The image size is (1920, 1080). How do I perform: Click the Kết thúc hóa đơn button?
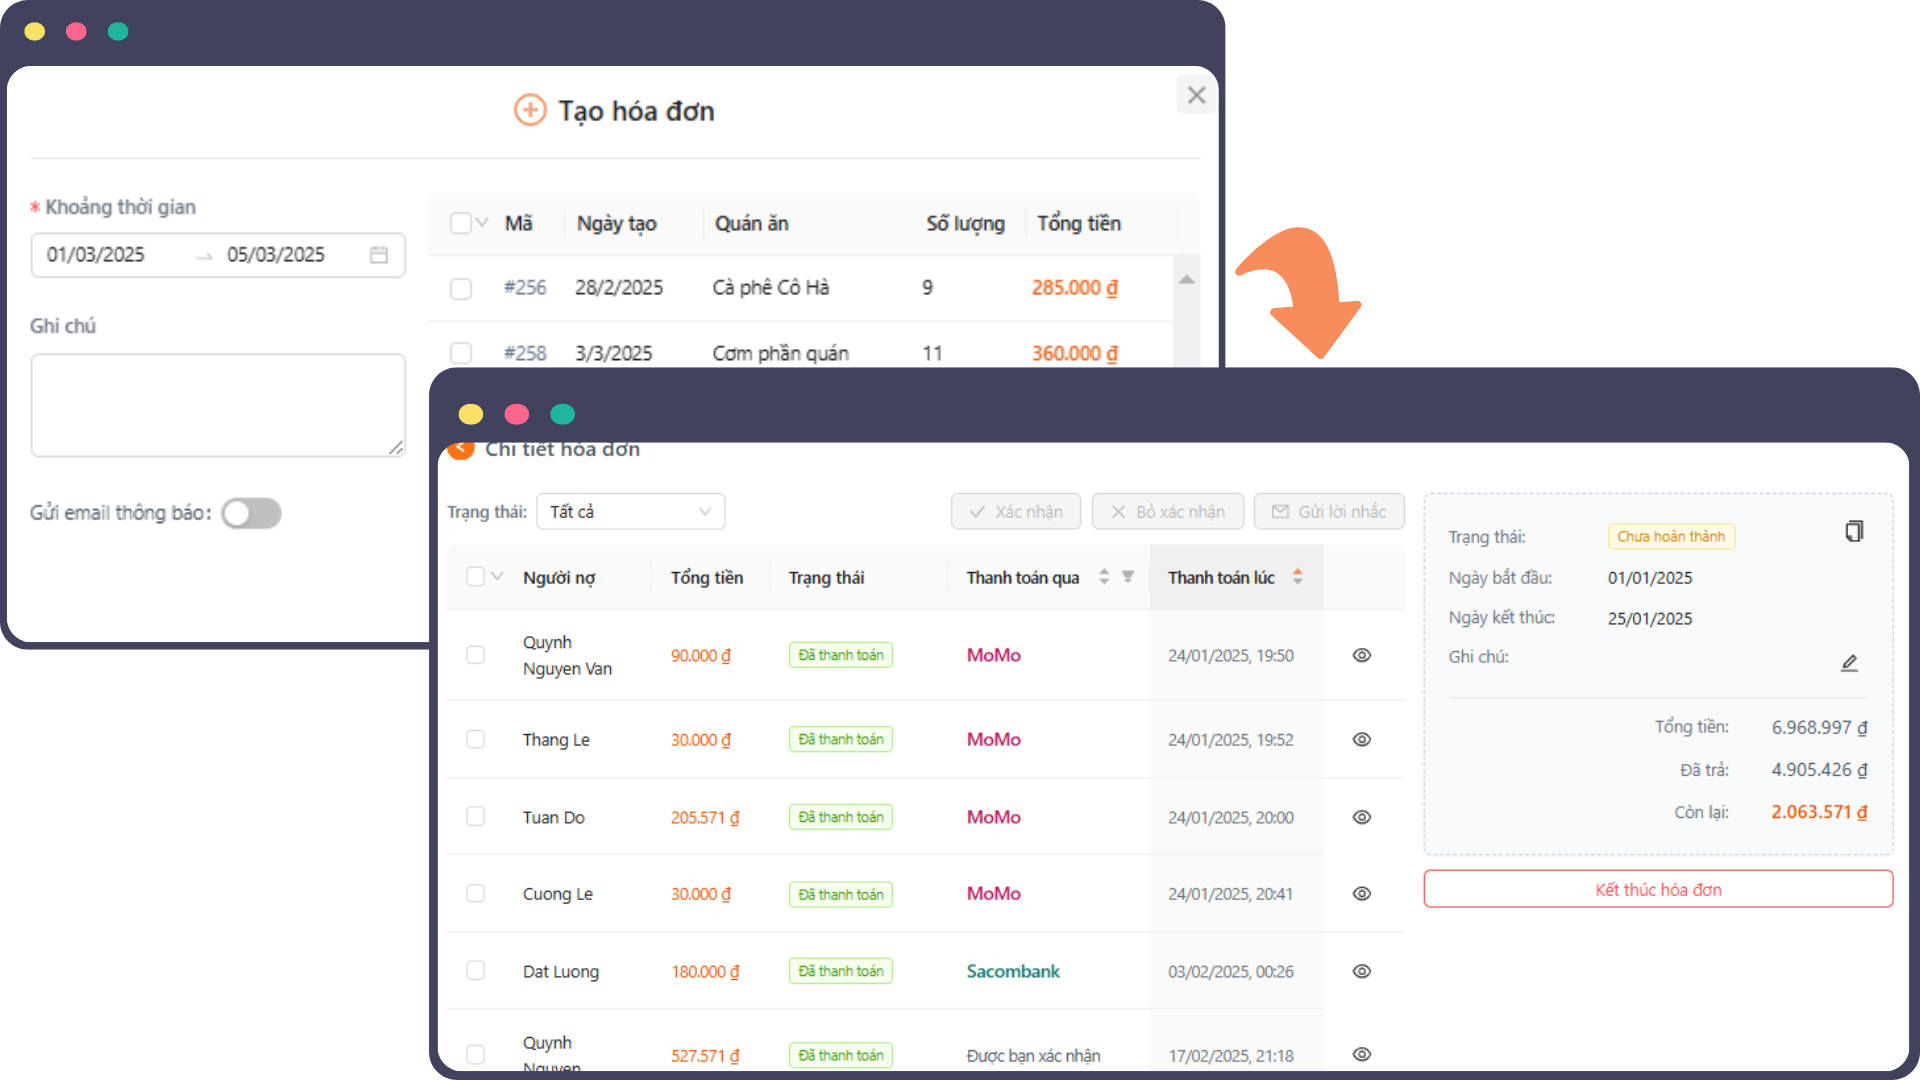coord(1658,889)
